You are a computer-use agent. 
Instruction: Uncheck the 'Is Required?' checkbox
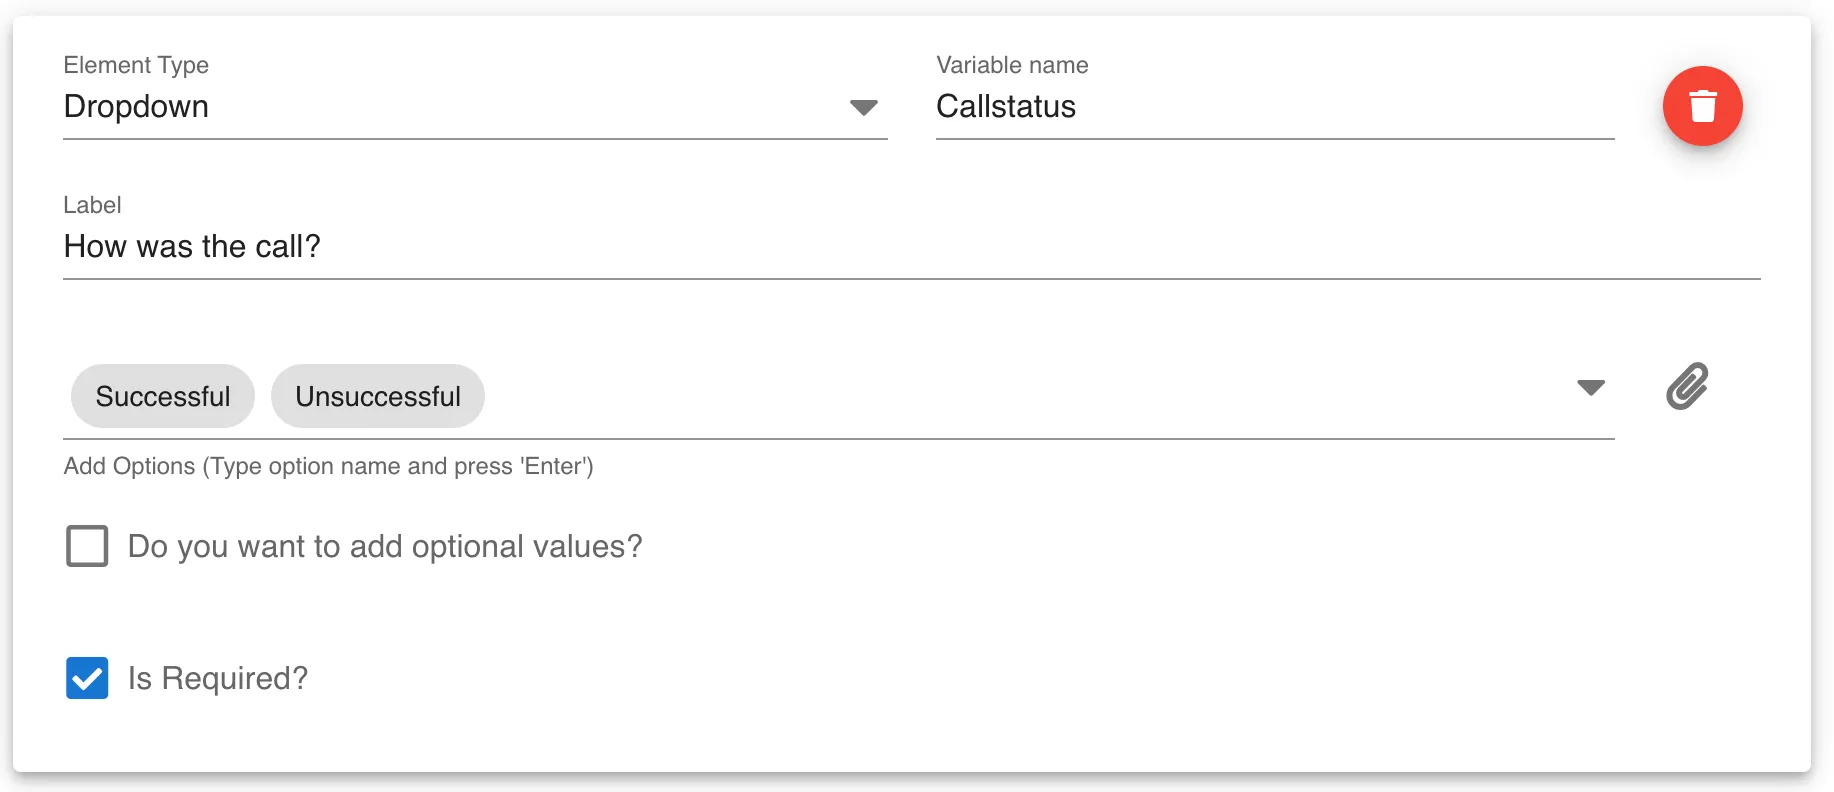[x=87, y=678]
